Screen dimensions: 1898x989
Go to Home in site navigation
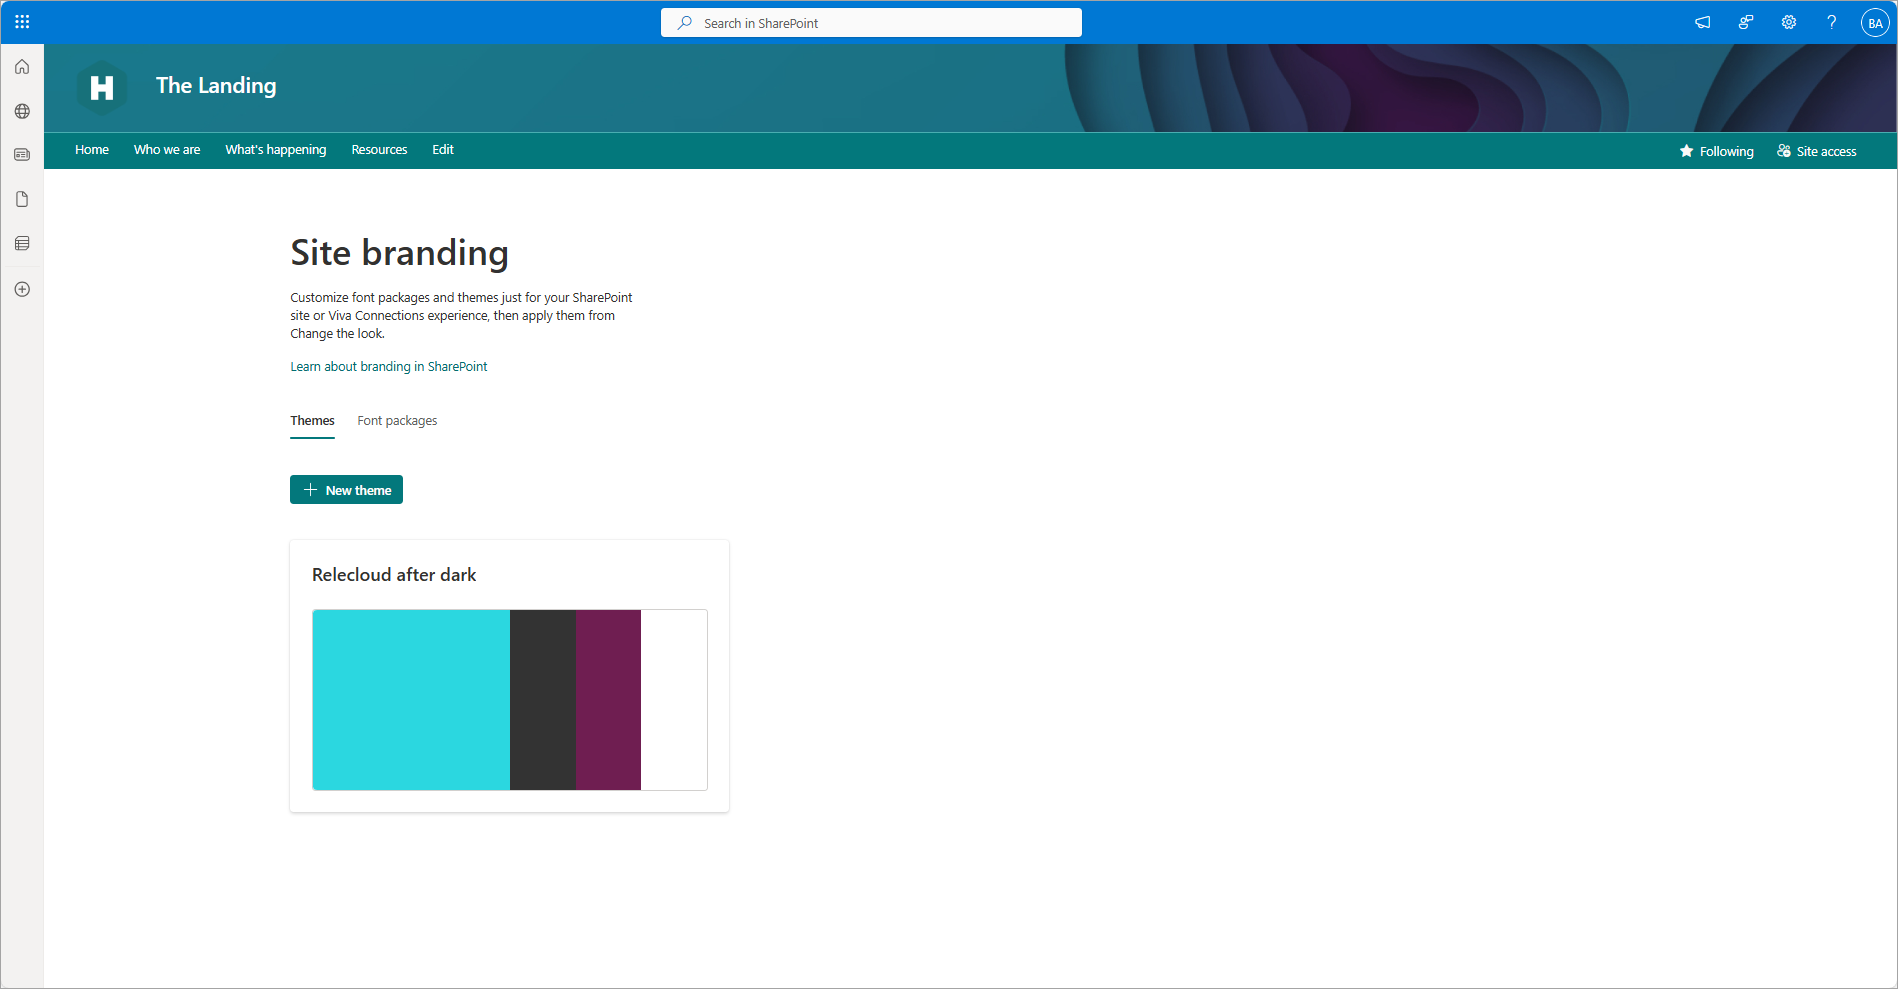click(x=92, y=150)
